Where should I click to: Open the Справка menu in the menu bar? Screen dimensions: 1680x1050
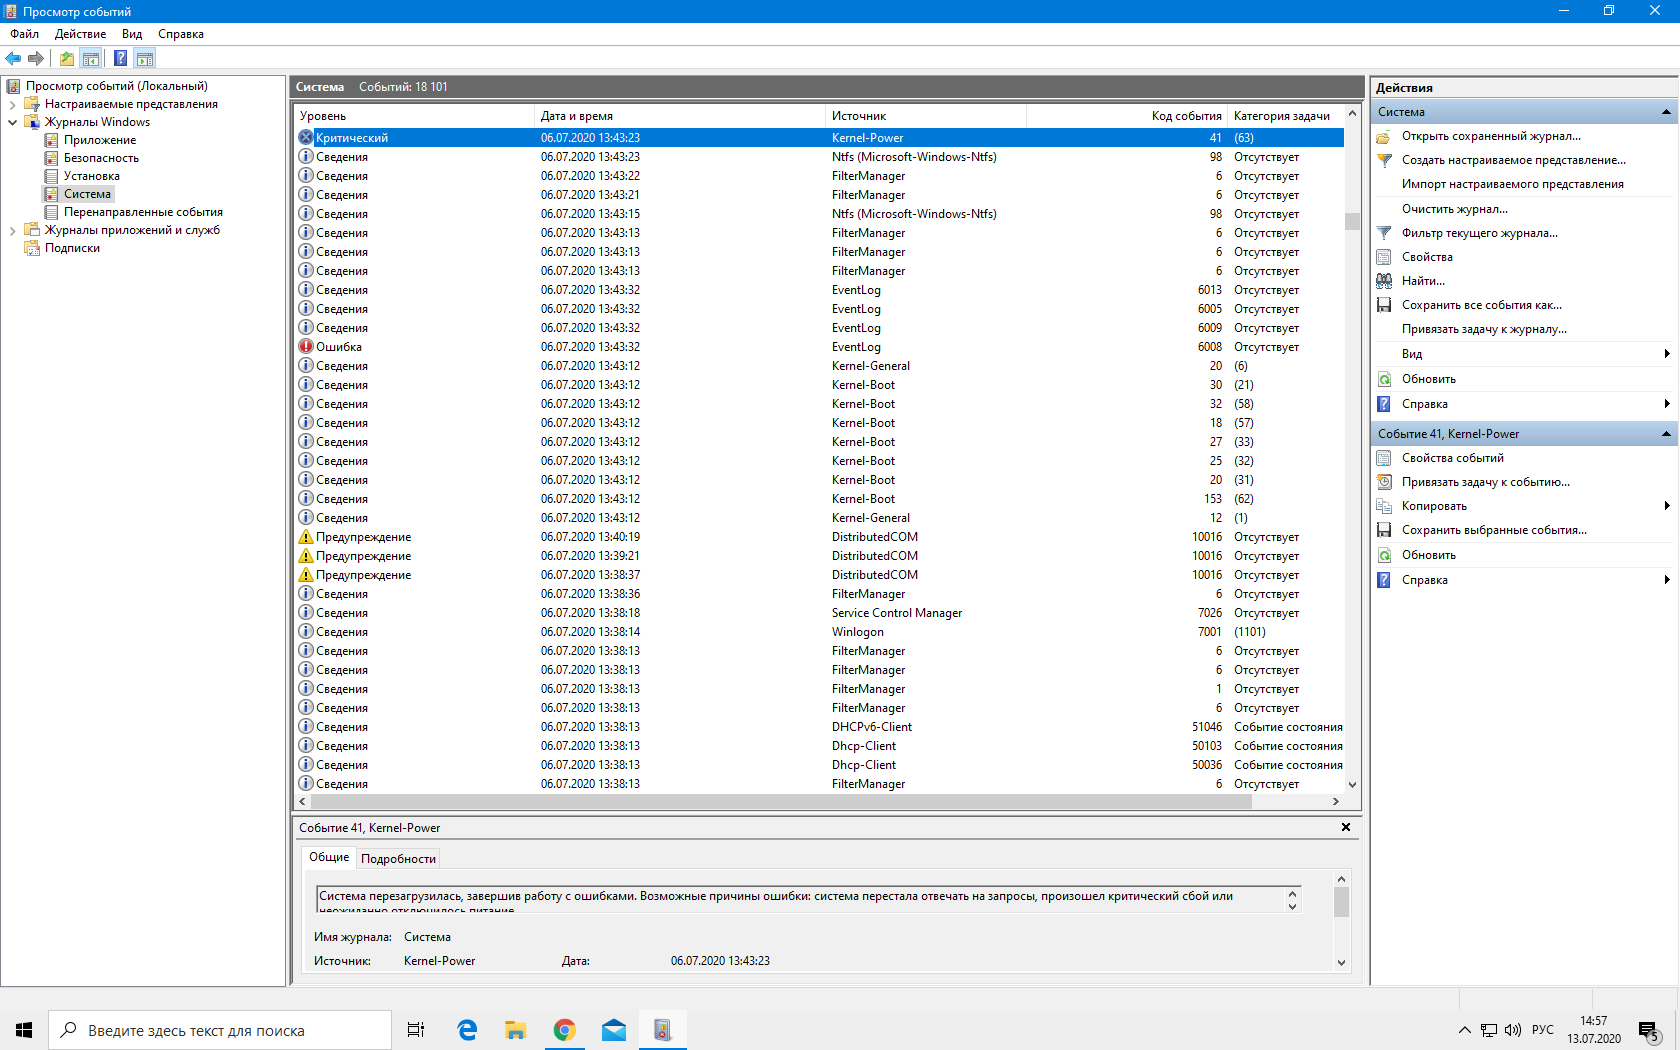tap(181, 34)
